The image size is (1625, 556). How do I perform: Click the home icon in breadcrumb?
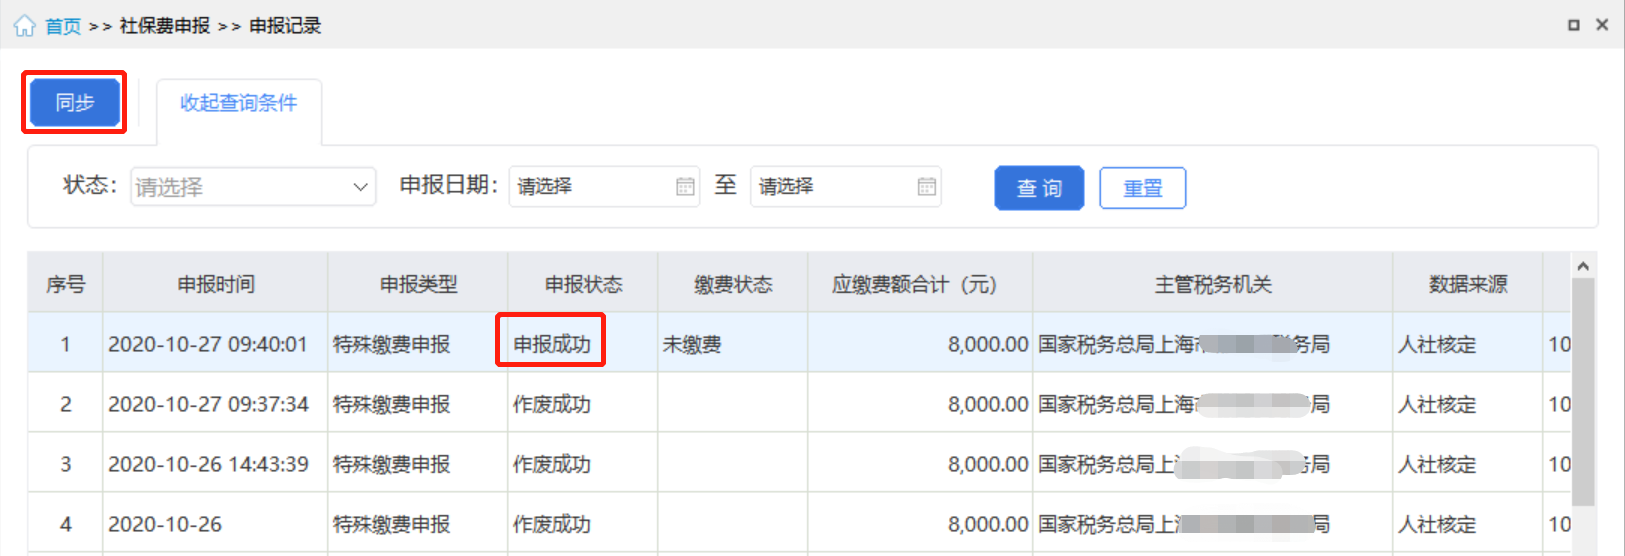24,26
